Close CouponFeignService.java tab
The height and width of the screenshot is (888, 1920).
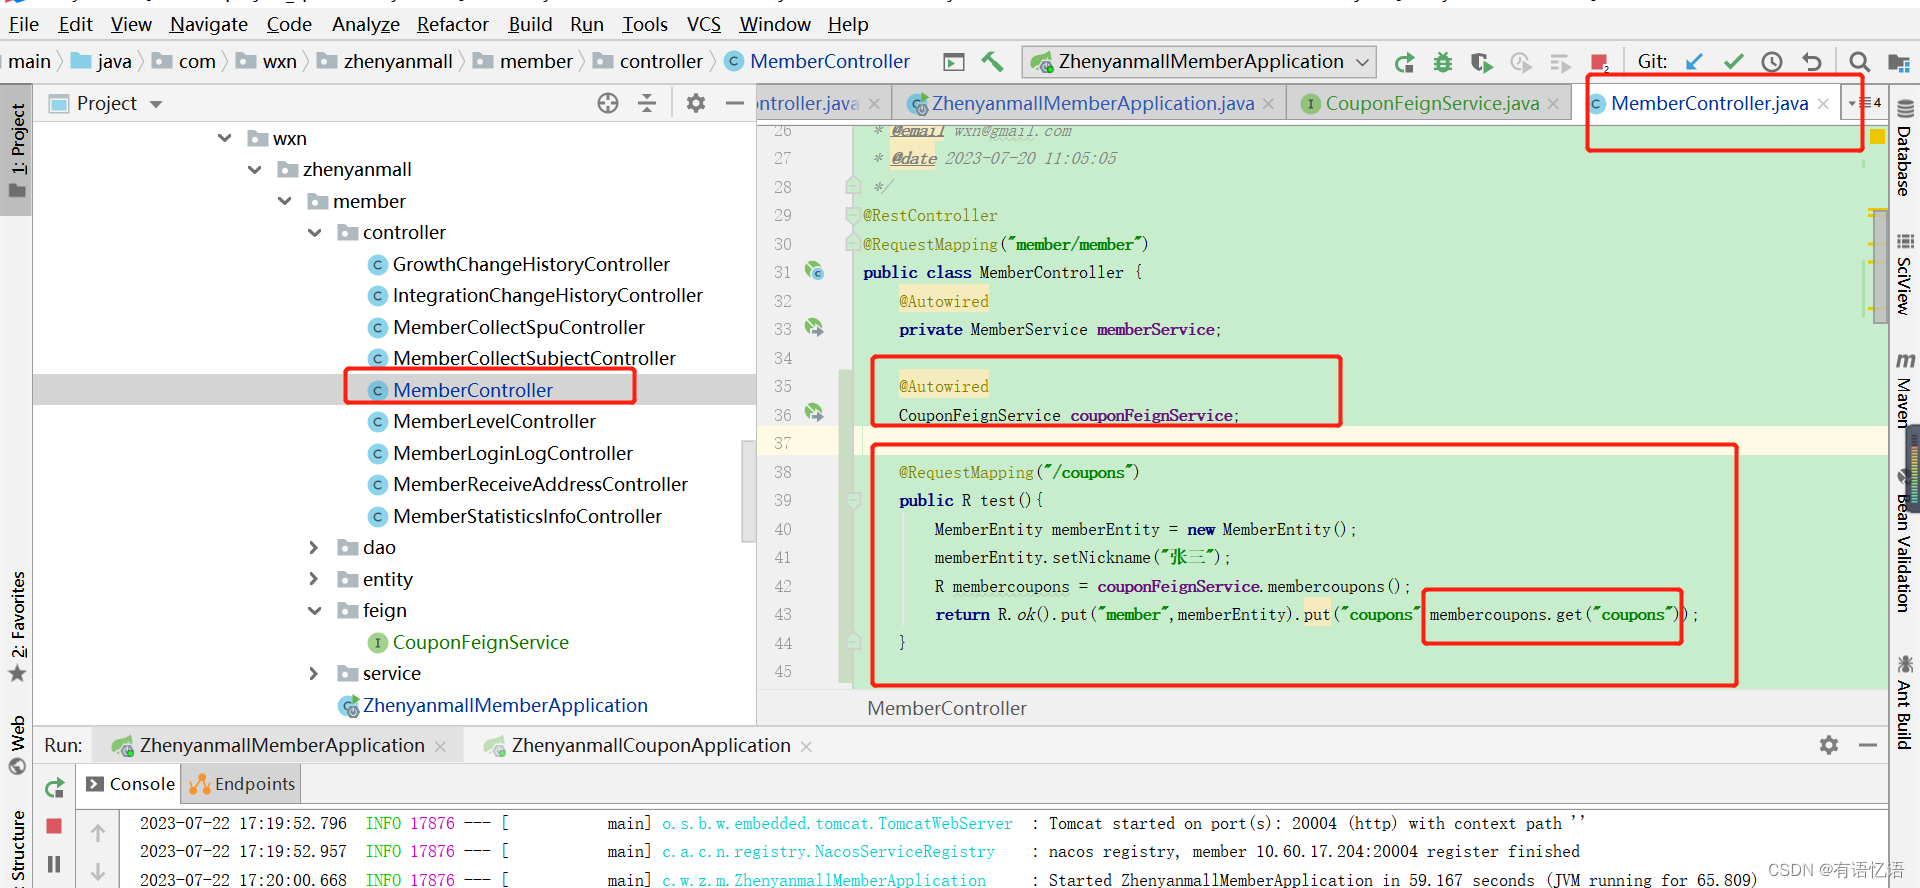coord(1553,103)
